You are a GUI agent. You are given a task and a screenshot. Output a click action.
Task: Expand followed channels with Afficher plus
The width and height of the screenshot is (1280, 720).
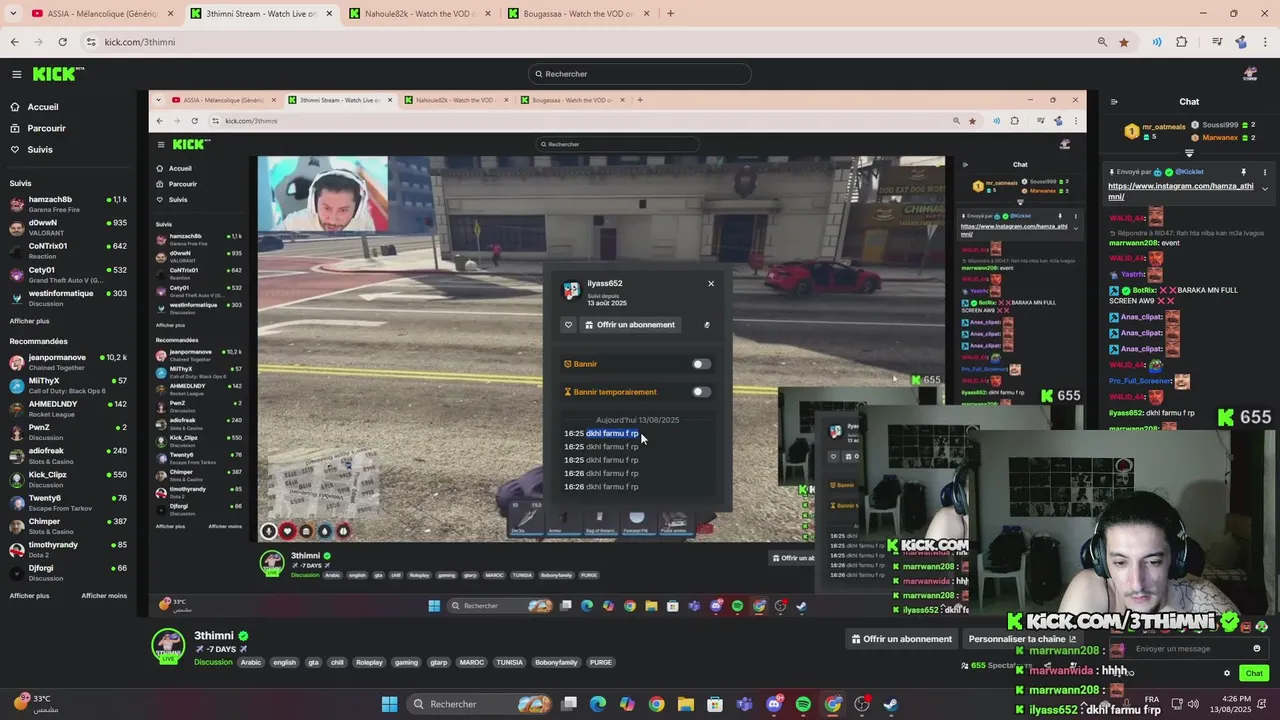point(29,321)
